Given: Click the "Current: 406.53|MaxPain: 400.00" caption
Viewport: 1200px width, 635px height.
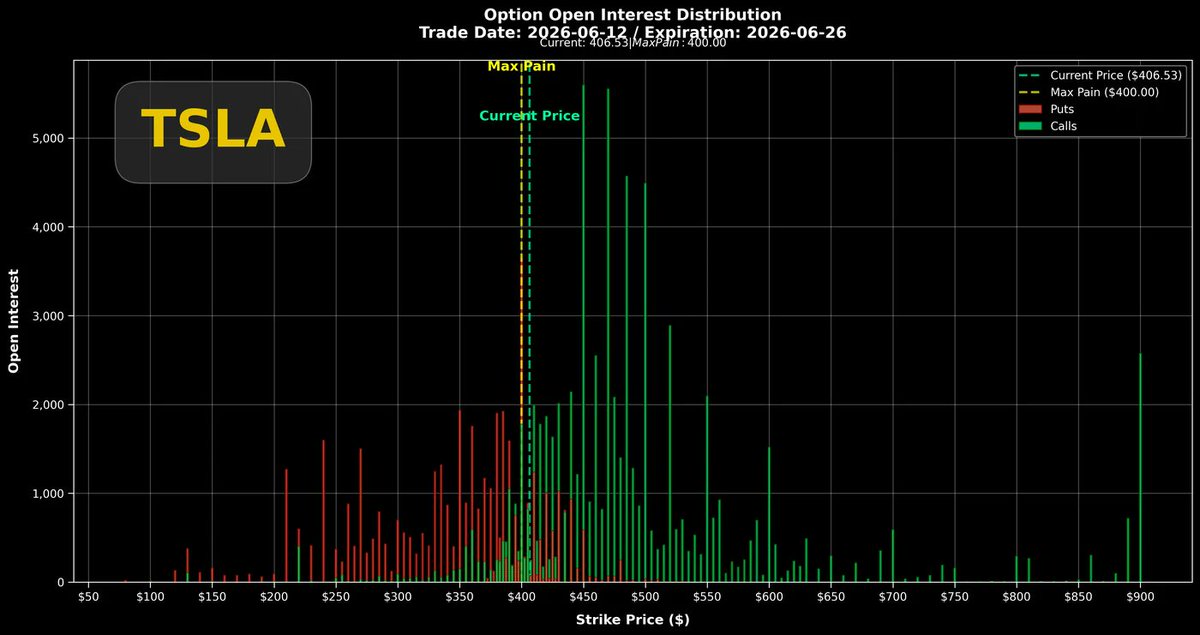Looking at the screenshot, I should pyautogui.click(x=633, y=43).
